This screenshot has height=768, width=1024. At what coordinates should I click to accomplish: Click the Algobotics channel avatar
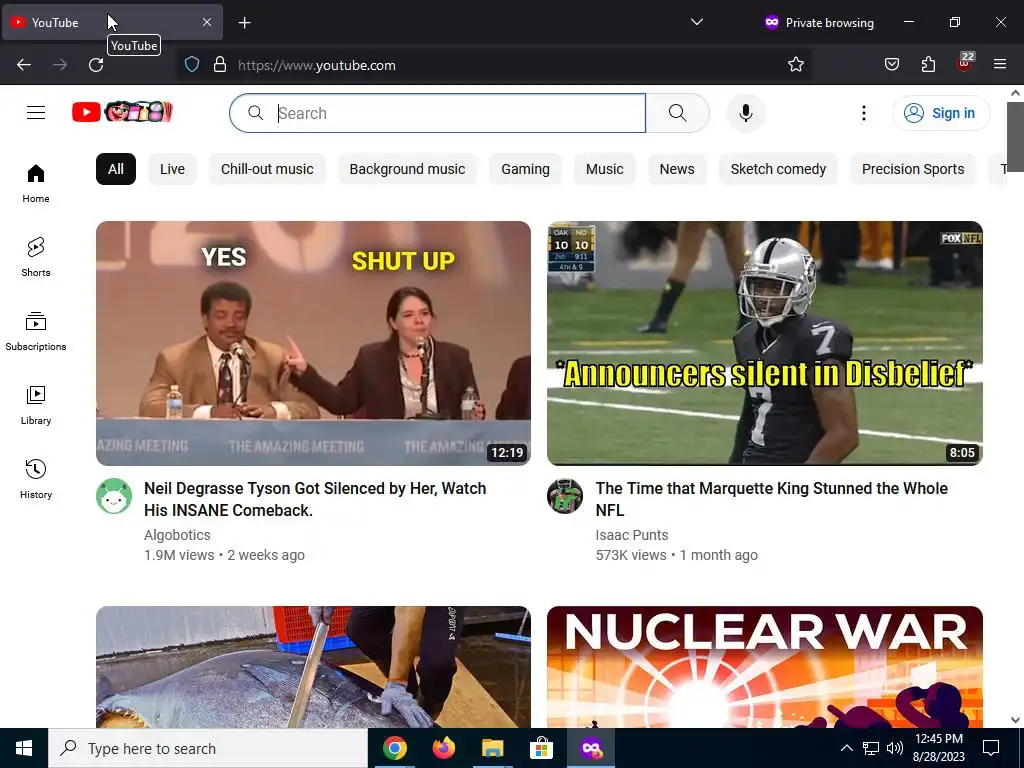pos(114,496)
